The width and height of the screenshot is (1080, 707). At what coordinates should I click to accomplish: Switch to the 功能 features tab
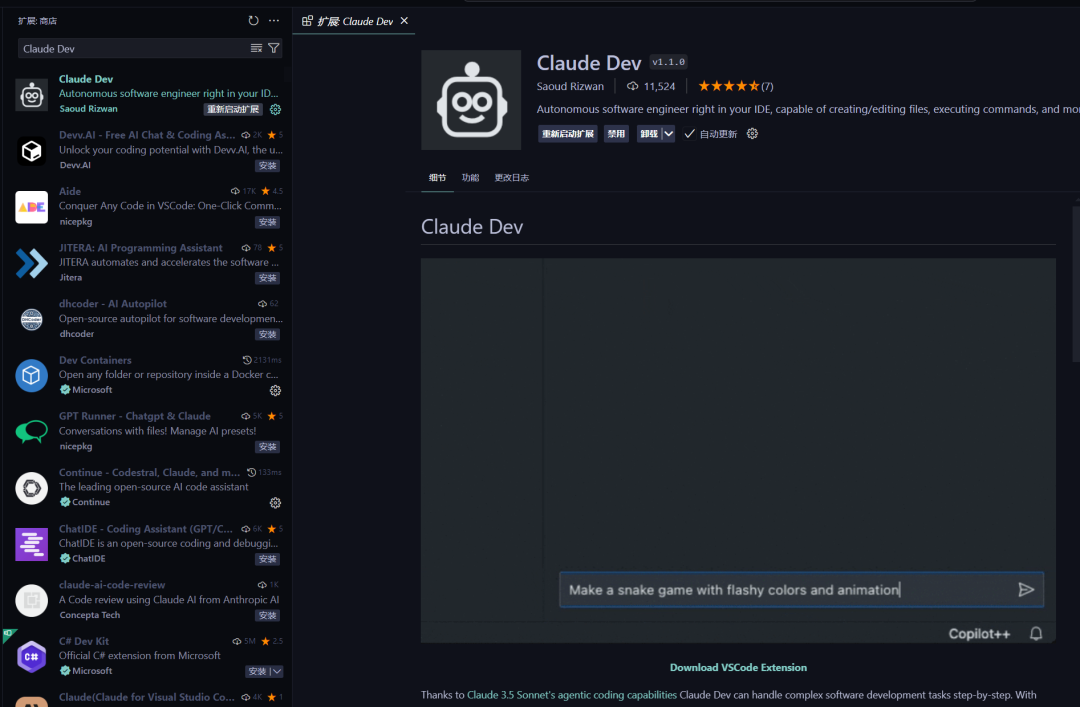point(470,178)
